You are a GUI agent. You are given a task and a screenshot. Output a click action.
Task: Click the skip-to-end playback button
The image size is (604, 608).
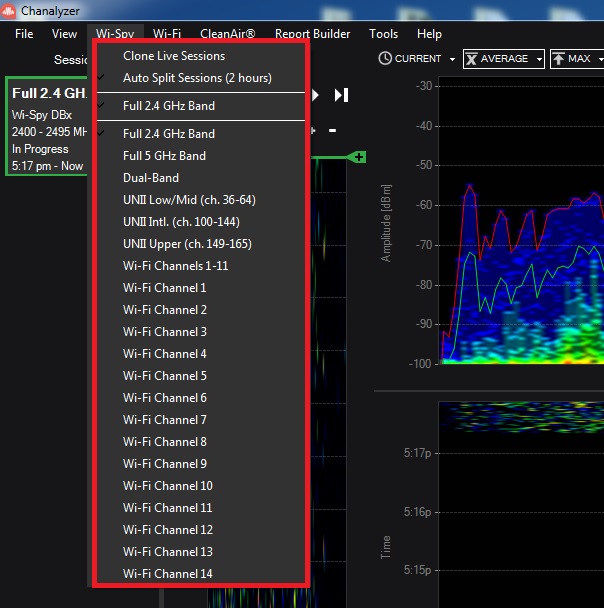click(341, 95)
